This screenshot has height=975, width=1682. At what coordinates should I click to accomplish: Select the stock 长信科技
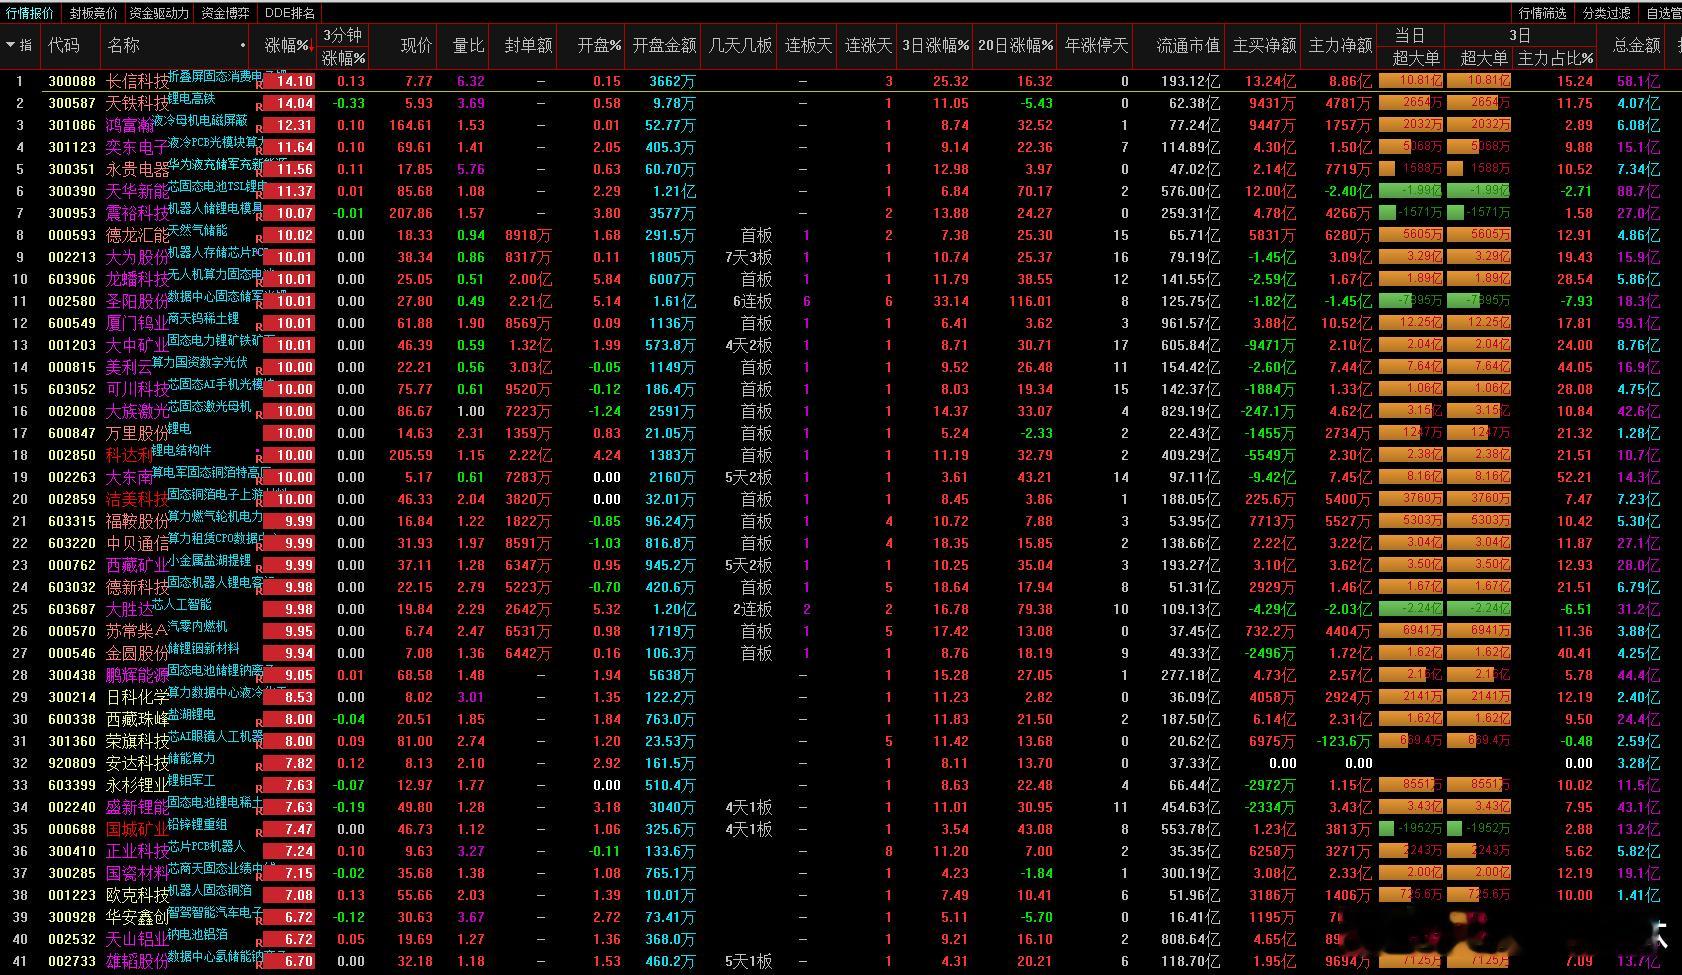point(137,81)
